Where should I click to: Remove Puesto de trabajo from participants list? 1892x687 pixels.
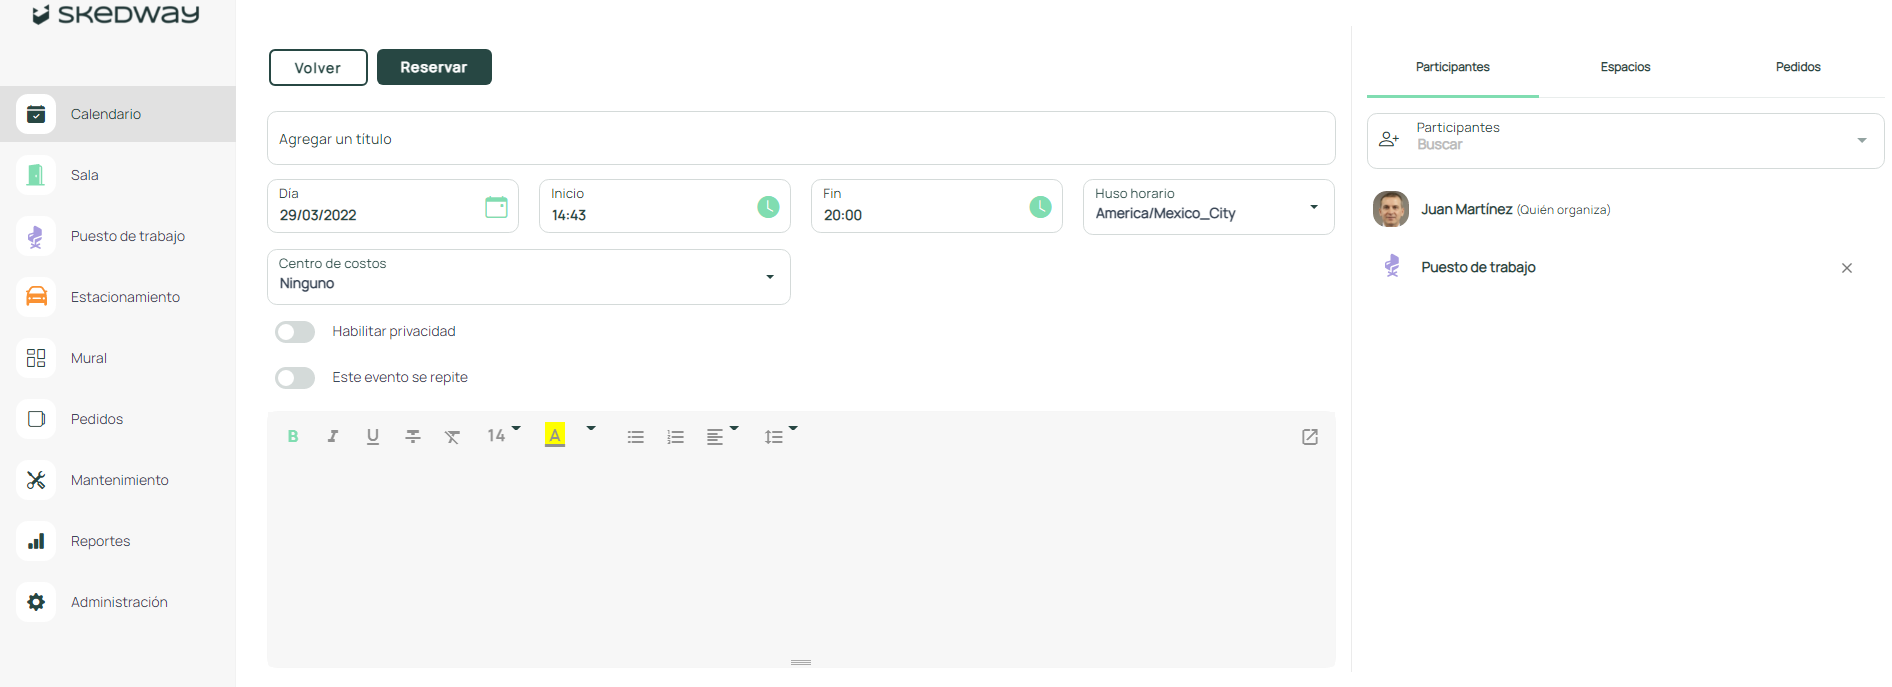click(1846, 268)
